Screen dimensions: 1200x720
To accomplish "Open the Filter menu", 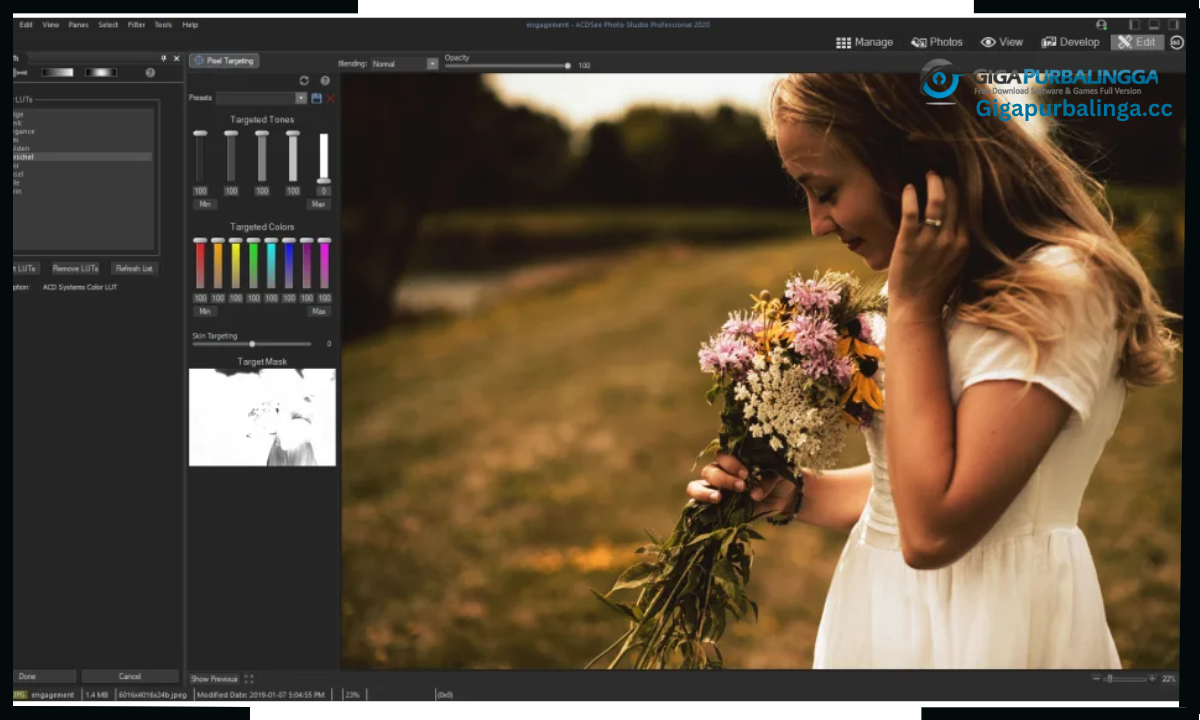I will tap(136, 24).
